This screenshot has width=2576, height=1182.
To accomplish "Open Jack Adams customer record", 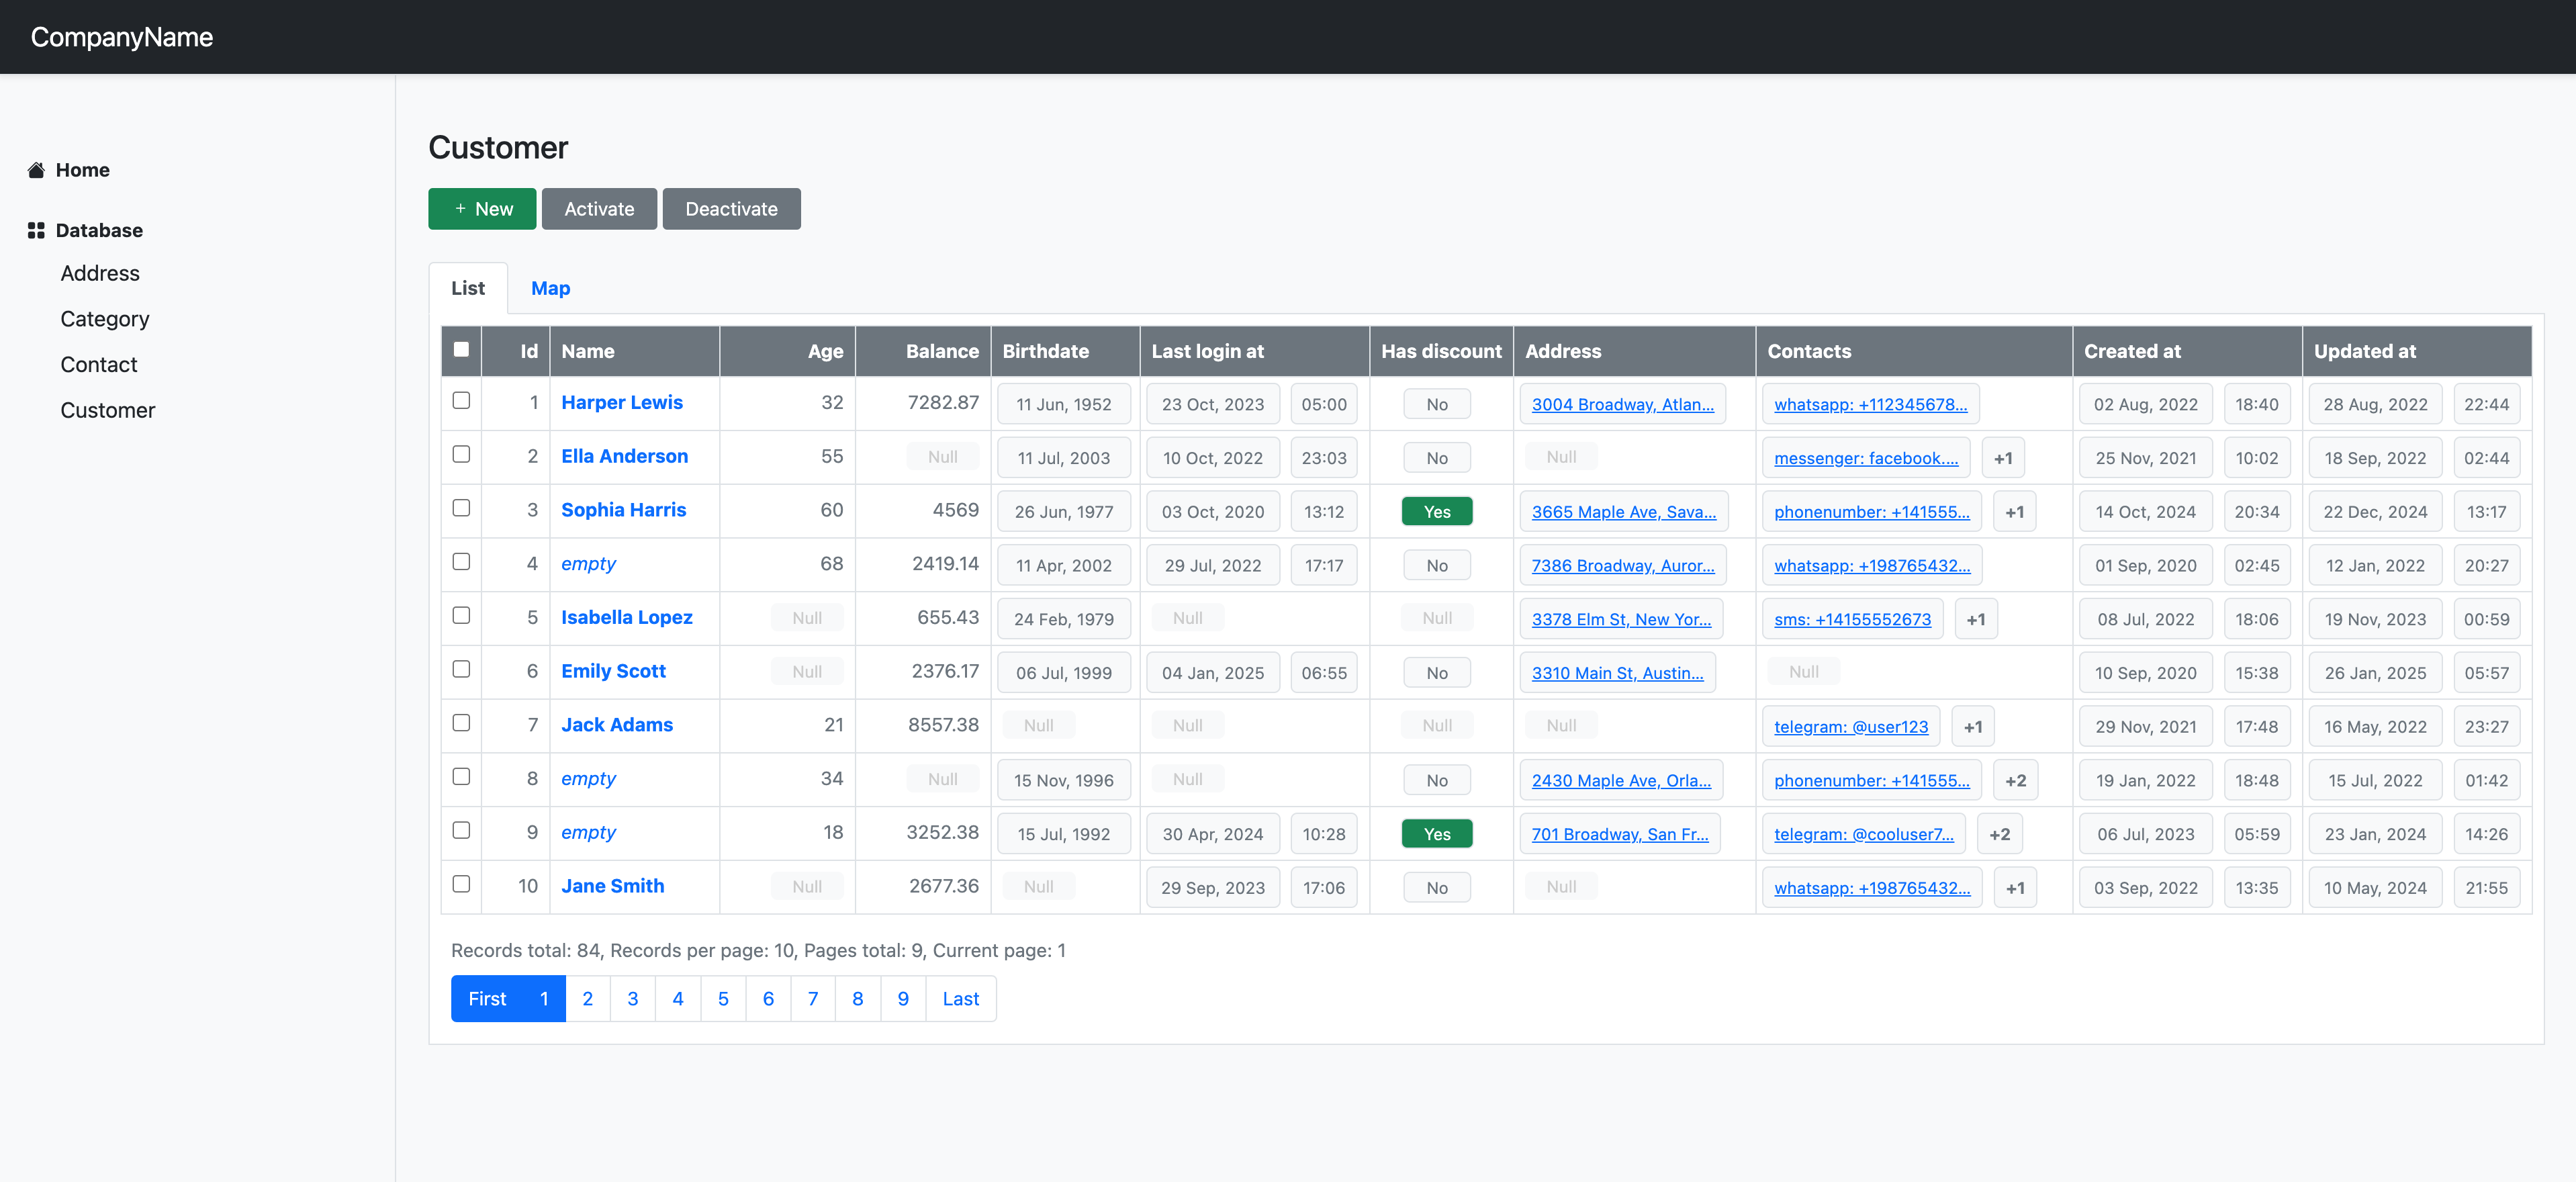I will coord(617,725).
